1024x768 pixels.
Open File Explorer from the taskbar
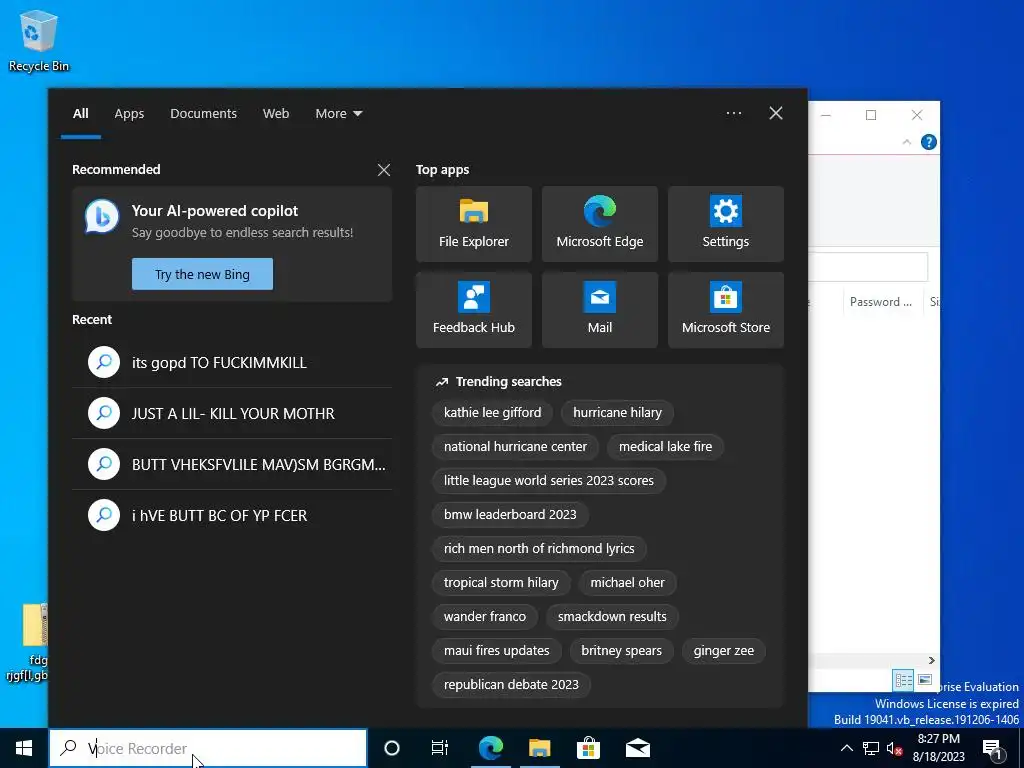click(x=539, y=748)
